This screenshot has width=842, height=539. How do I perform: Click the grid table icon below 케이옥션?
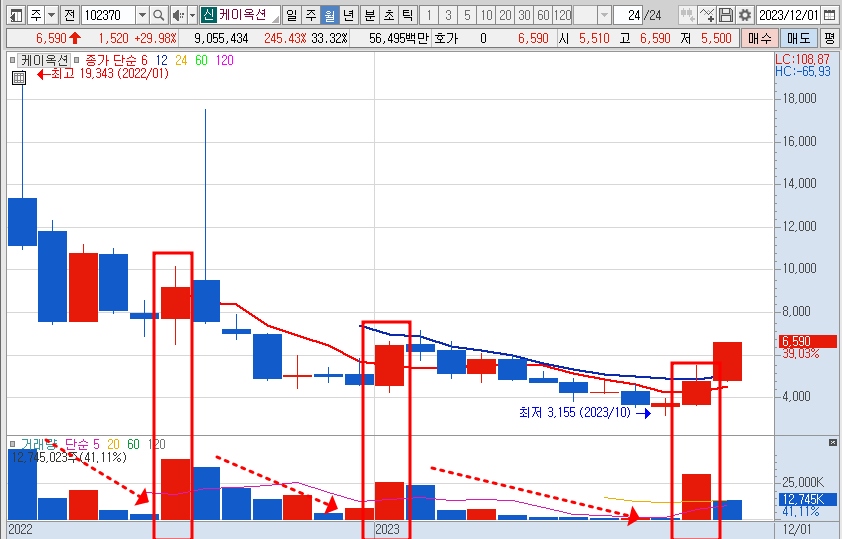(19, 78)
